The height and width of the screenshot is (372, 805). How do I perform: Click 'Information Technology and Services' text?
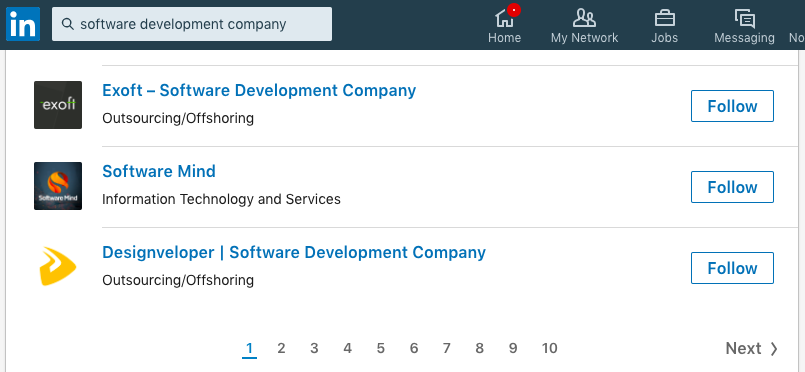pos(221,199)
